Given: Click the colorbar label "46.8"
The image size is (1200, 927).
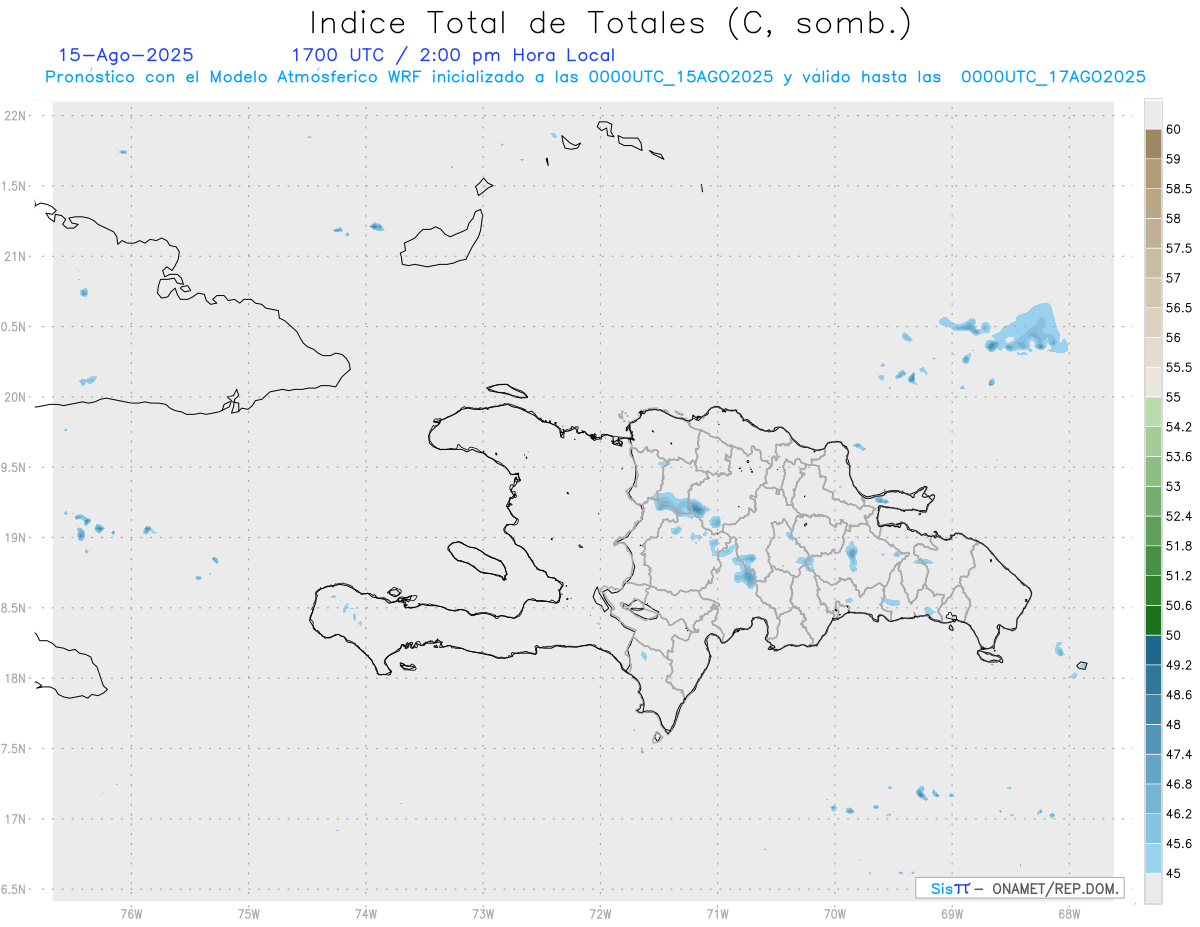Looking at the screenshot, I should coord(1178,784).
